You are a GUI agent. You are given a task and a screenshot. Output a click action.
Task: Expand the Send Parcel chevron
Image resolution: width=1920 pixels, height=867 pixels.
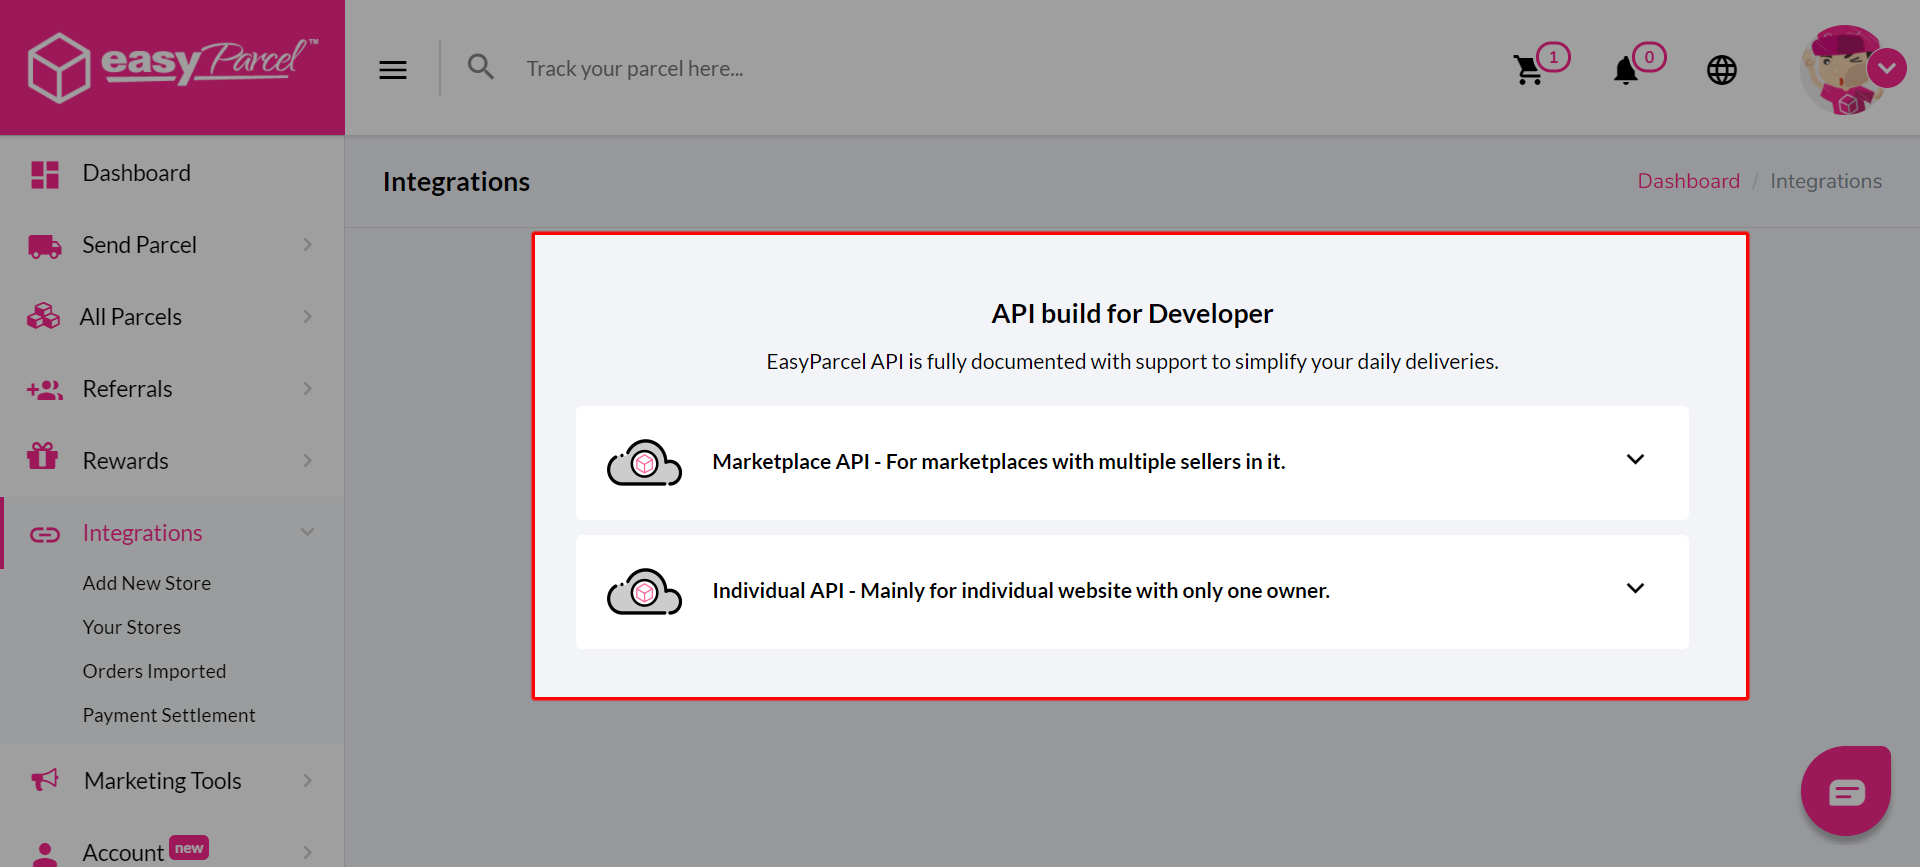pyautogui.click(x=308, y=245)
